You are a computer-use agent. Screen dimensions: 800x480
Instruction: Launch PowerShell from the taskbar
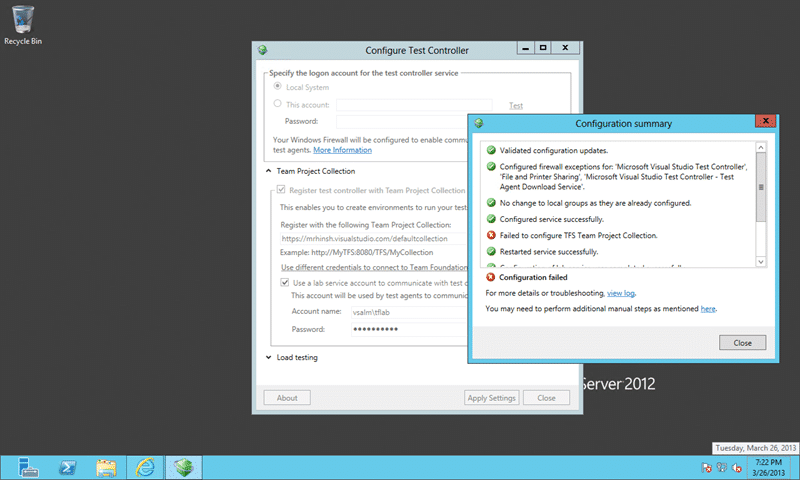pyautogui.click(x=67, y=467)
